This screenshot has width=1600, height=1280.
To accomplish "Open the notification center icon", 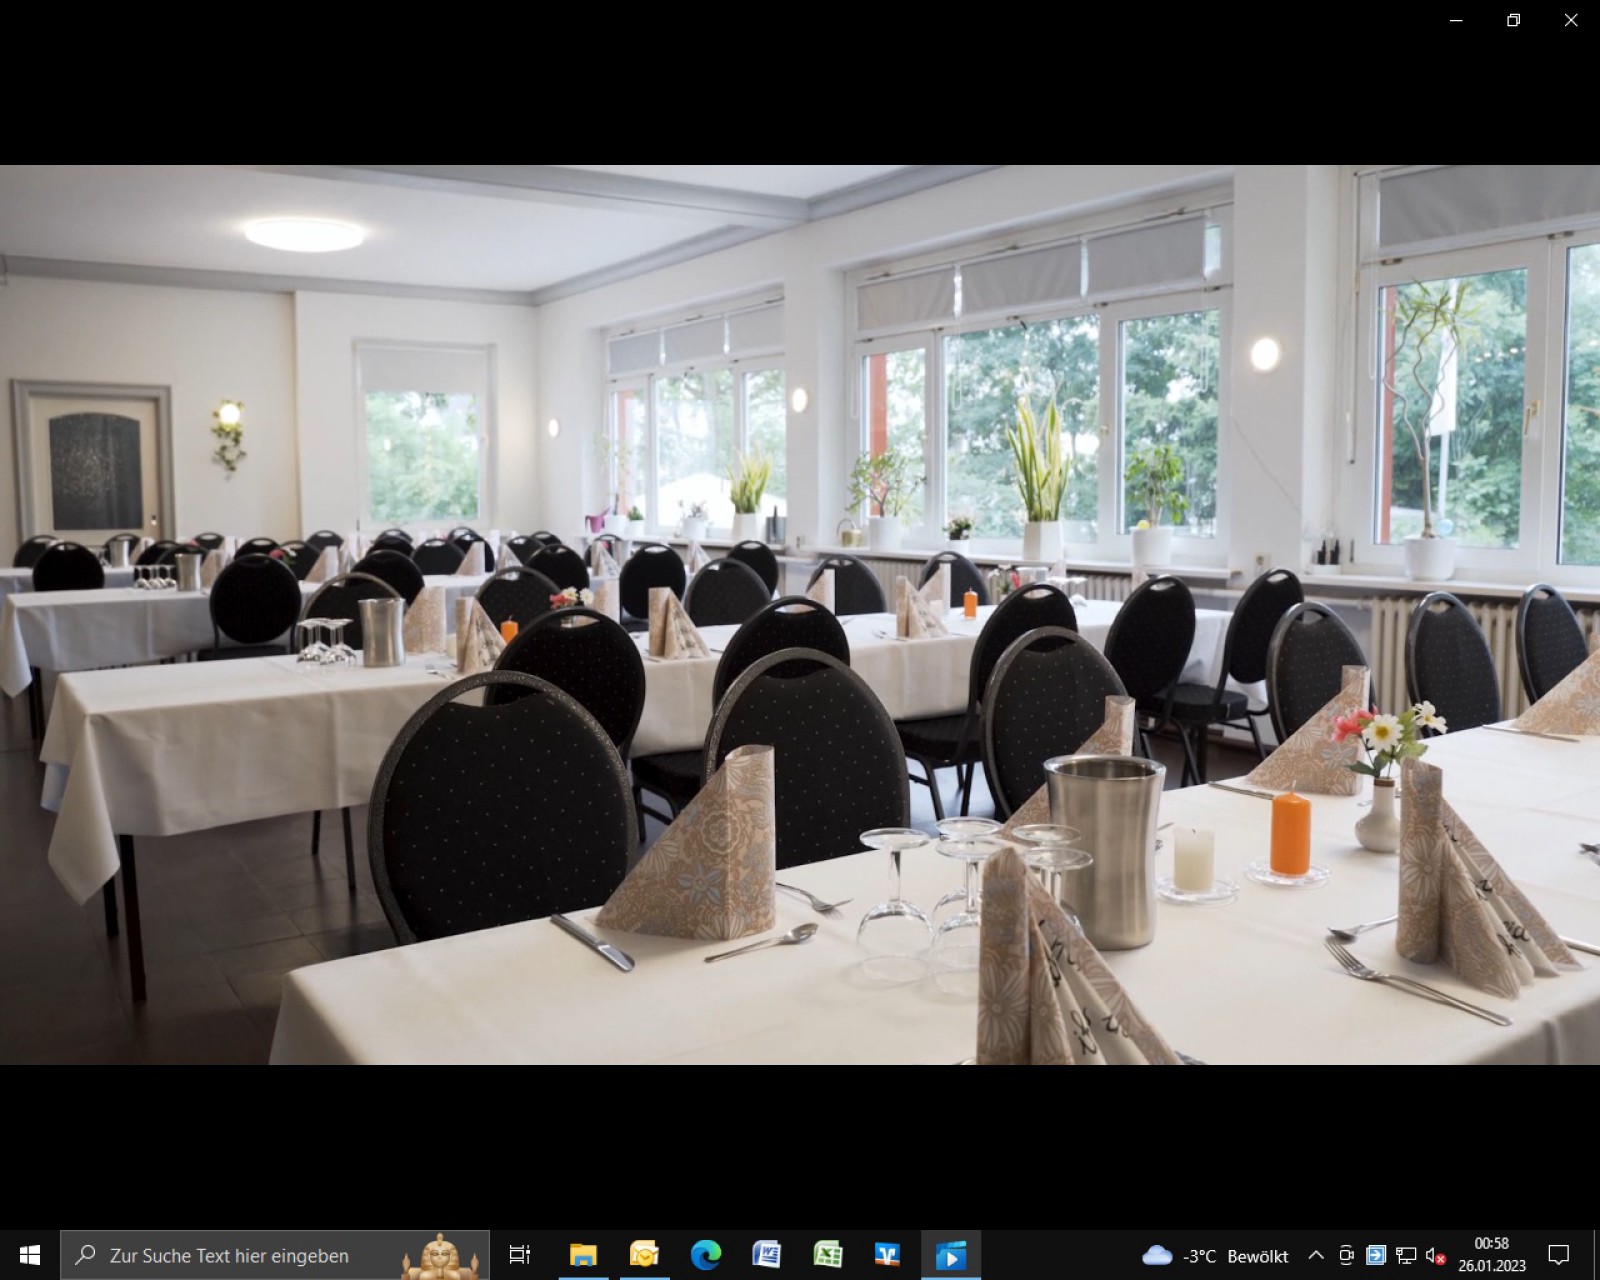I will click(x=1558, y=1255).
